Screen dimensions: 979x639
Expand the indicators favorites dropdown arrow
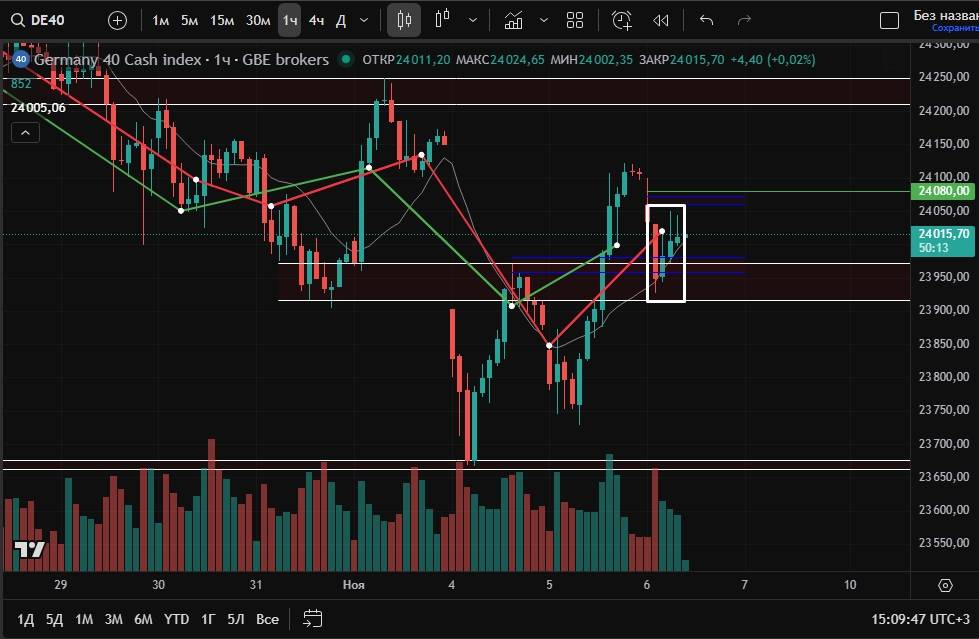(x=543, y=20)
